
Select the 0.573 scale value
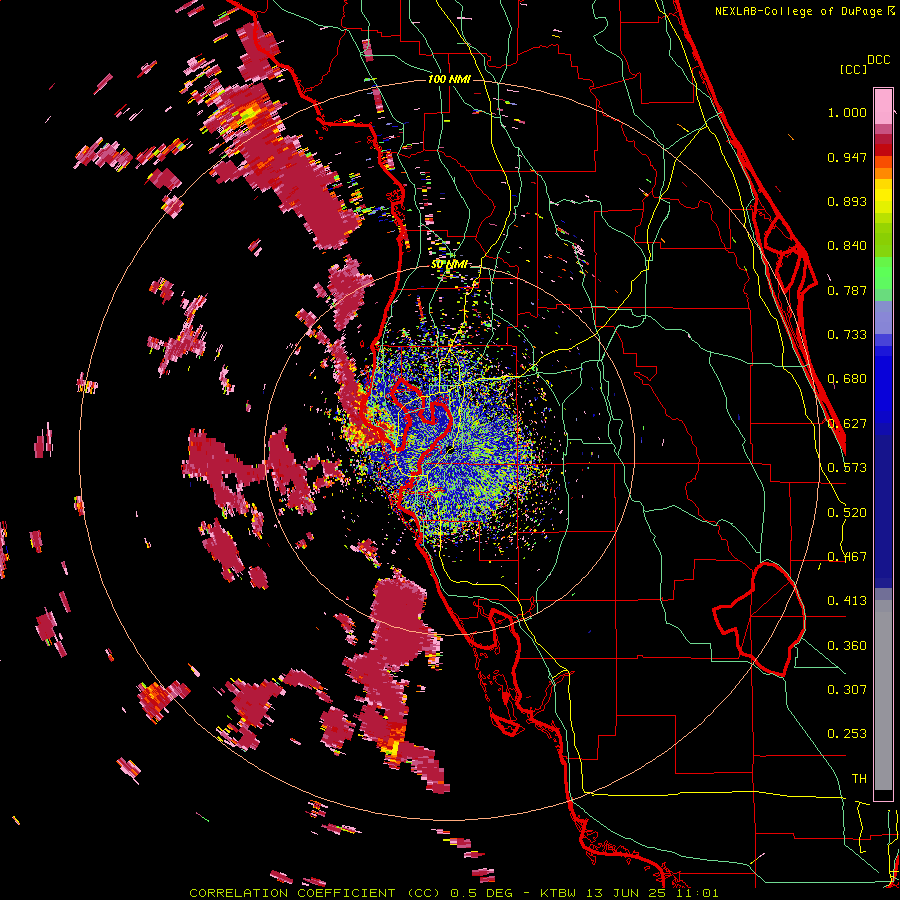click(x=847, y=468)
